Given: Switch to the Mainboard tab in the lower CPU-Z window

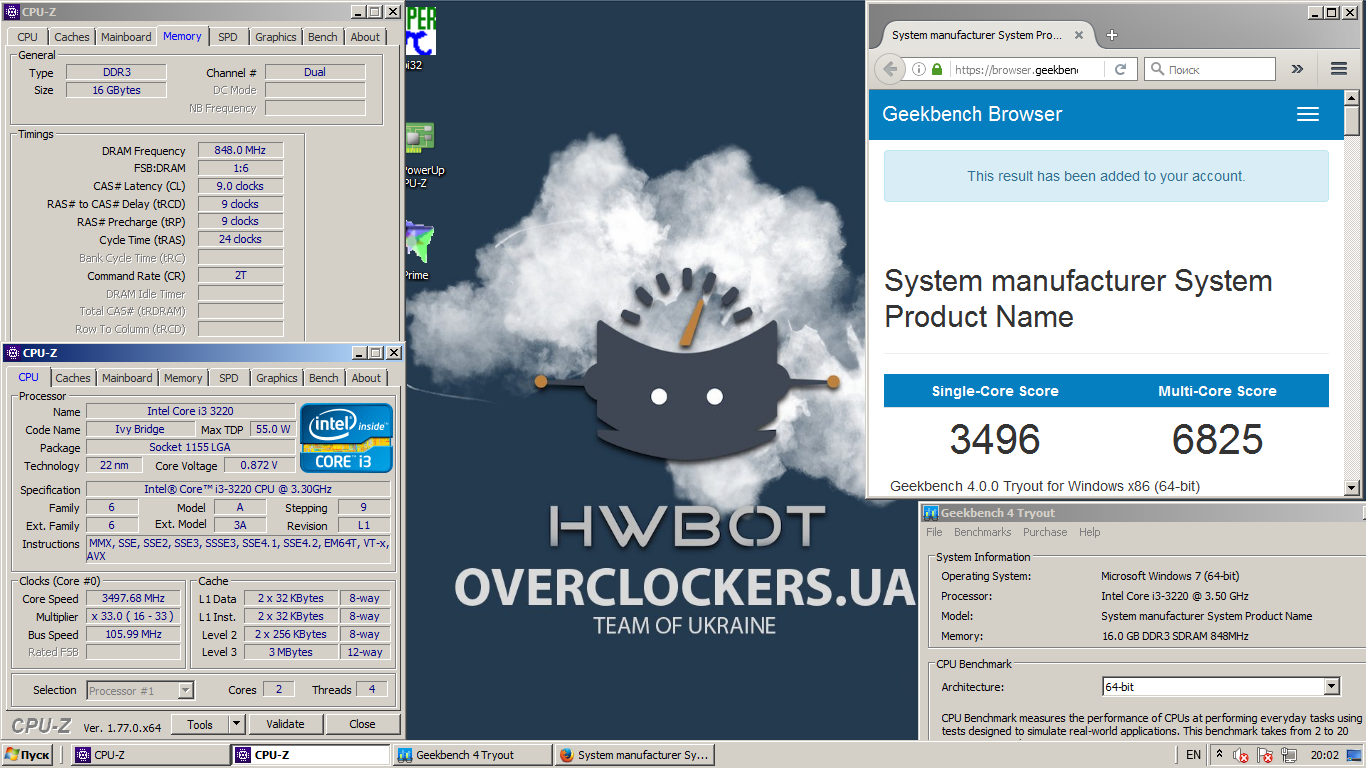Looking at the screenshot, I should point(127,378).
